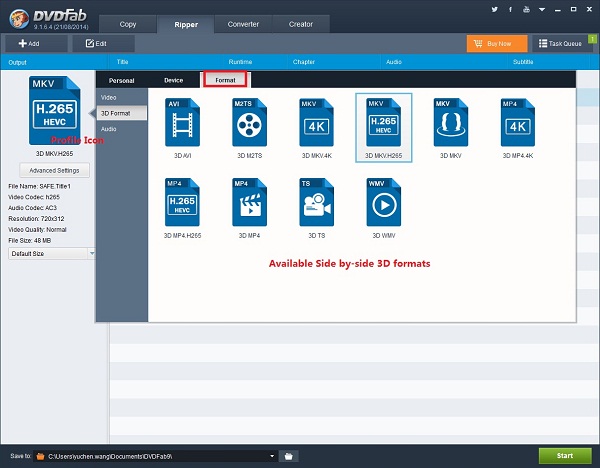The width and height of the screenshot is (600, 468).
Task: Click the Edit button
Action: (x=103, y=44)
